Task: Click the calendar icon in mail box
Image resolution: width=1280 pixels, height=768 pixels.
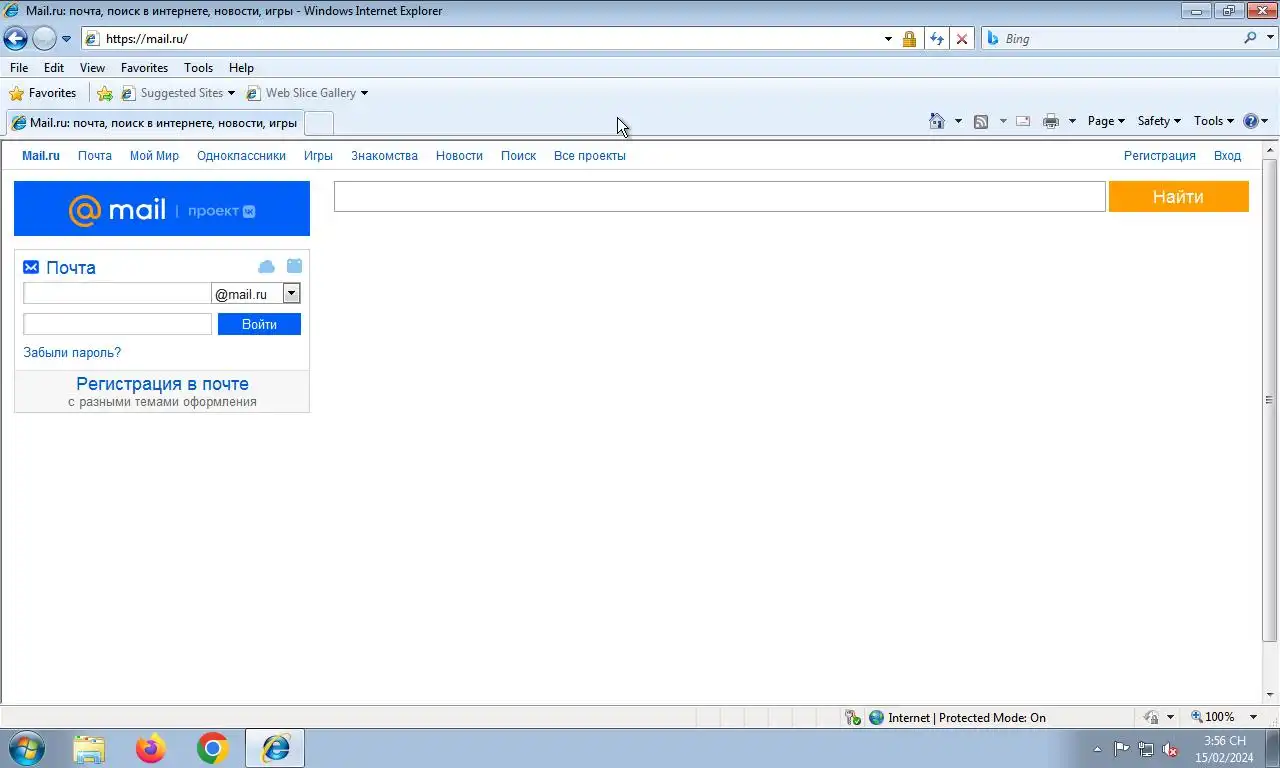Action: [x=294, y=266]
